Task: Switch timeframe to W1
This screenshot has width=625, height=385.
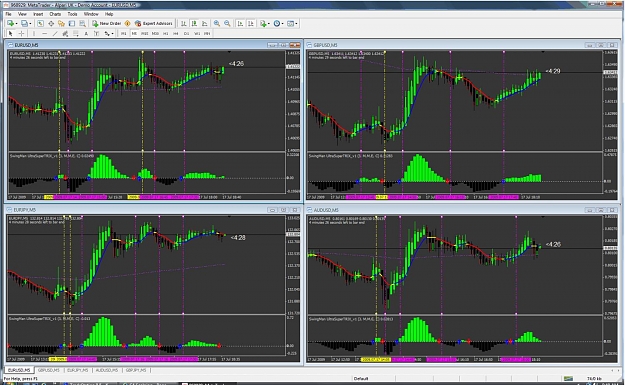Action: point(197,33)
